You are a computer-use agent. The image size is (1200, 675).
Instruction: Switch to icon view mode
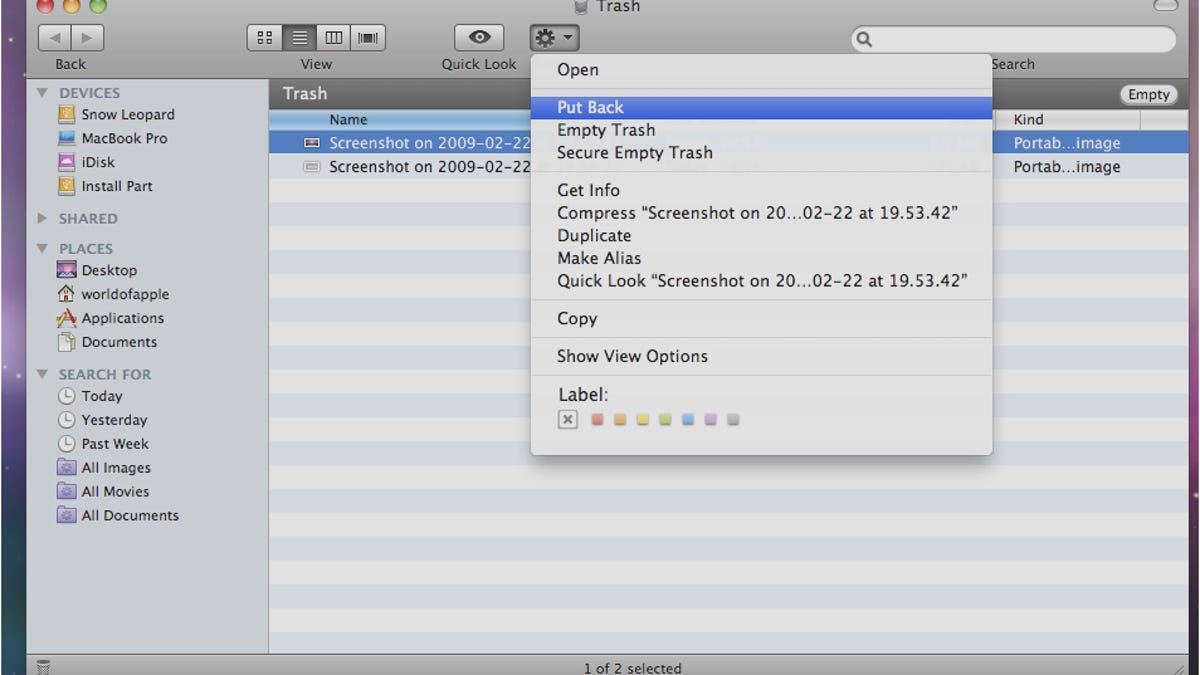tap(265, 38)
